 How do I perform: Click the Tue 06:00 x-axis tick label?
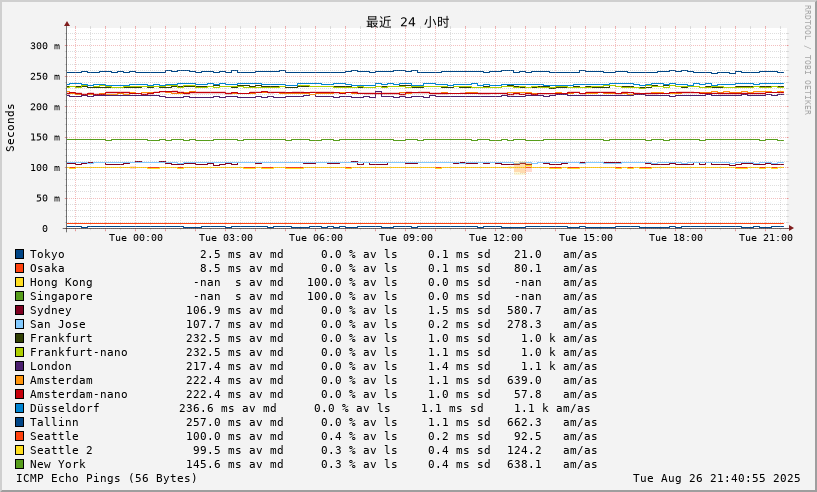click(316, 238)
